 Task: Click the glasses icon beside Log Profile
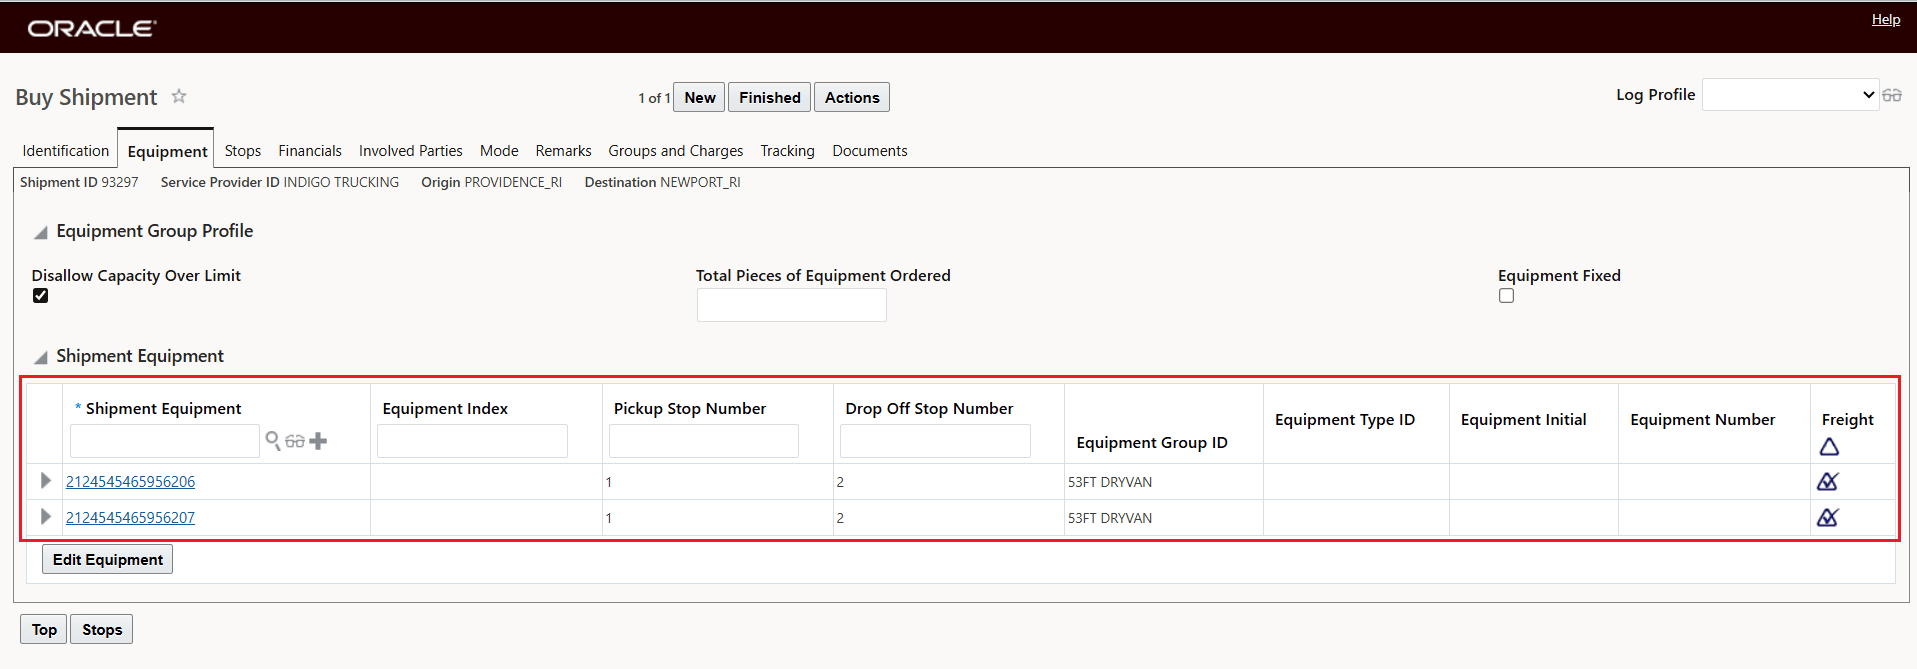pyautogui.click(x=1892, y=95)
